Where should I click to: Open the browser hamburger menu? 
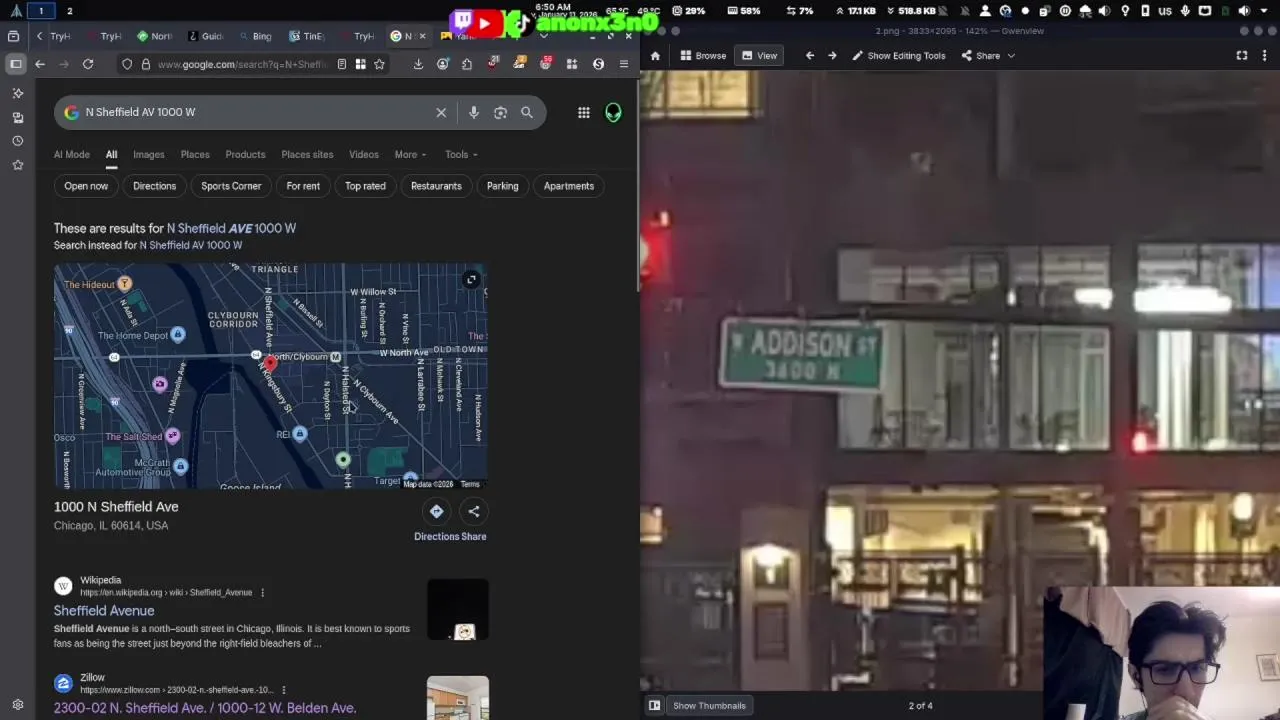pos(624,64)
